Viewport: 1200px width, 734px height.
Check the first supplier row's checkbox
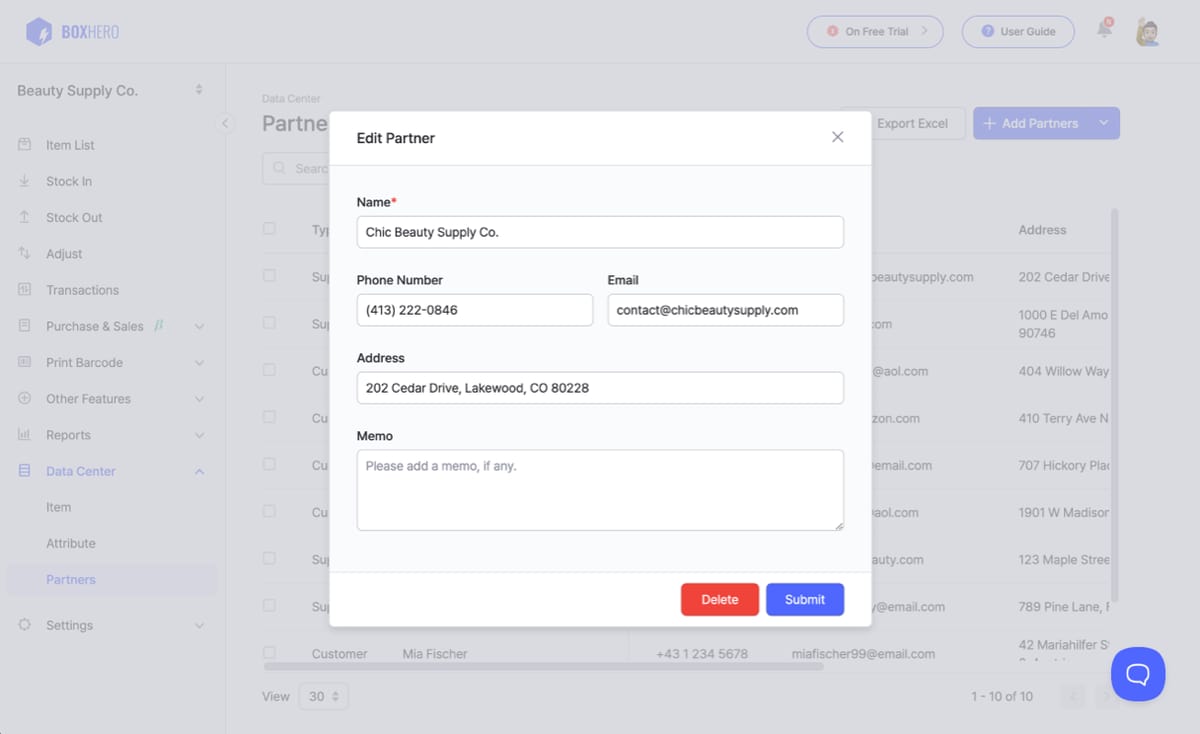pyautogui.click(x=269, y=275)
